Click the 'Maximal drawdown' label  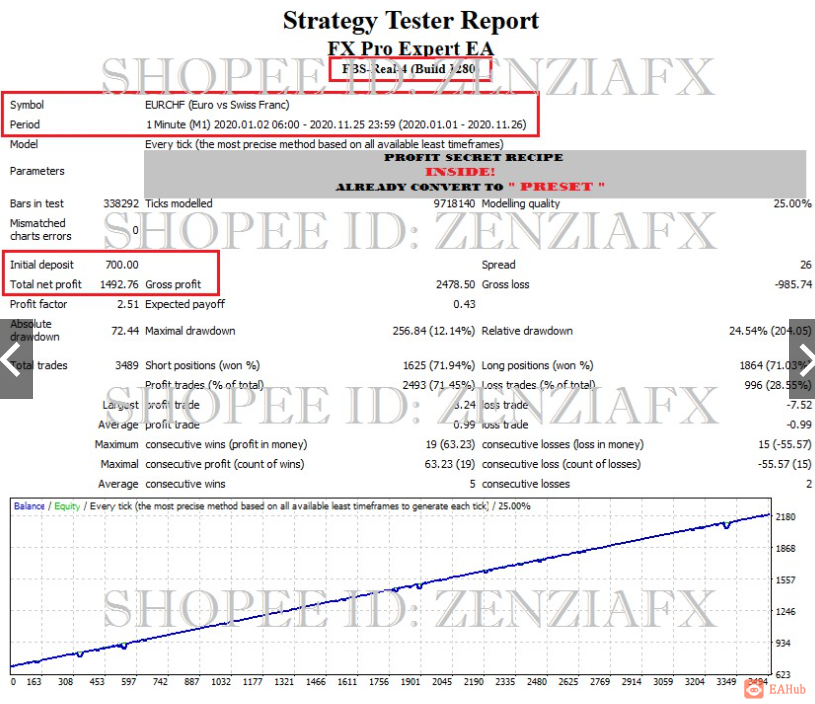pyautogui.click(x=190, y=331)
